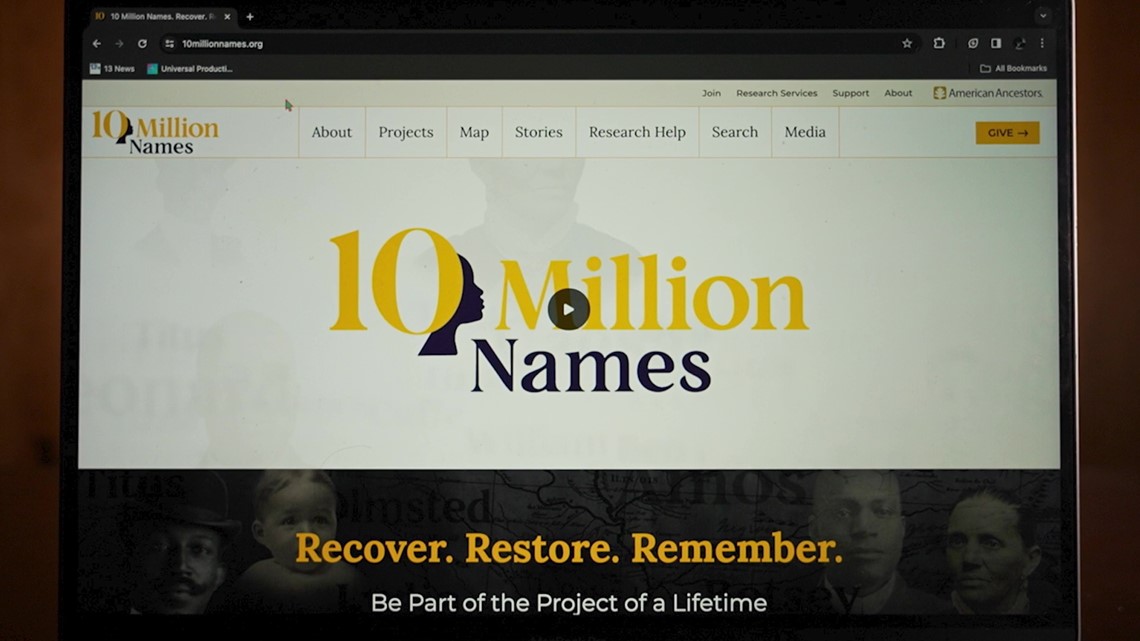This screenshot has height=641, width=1140.
Task: Open the Stories navigation item
Action: pos(539,132)
